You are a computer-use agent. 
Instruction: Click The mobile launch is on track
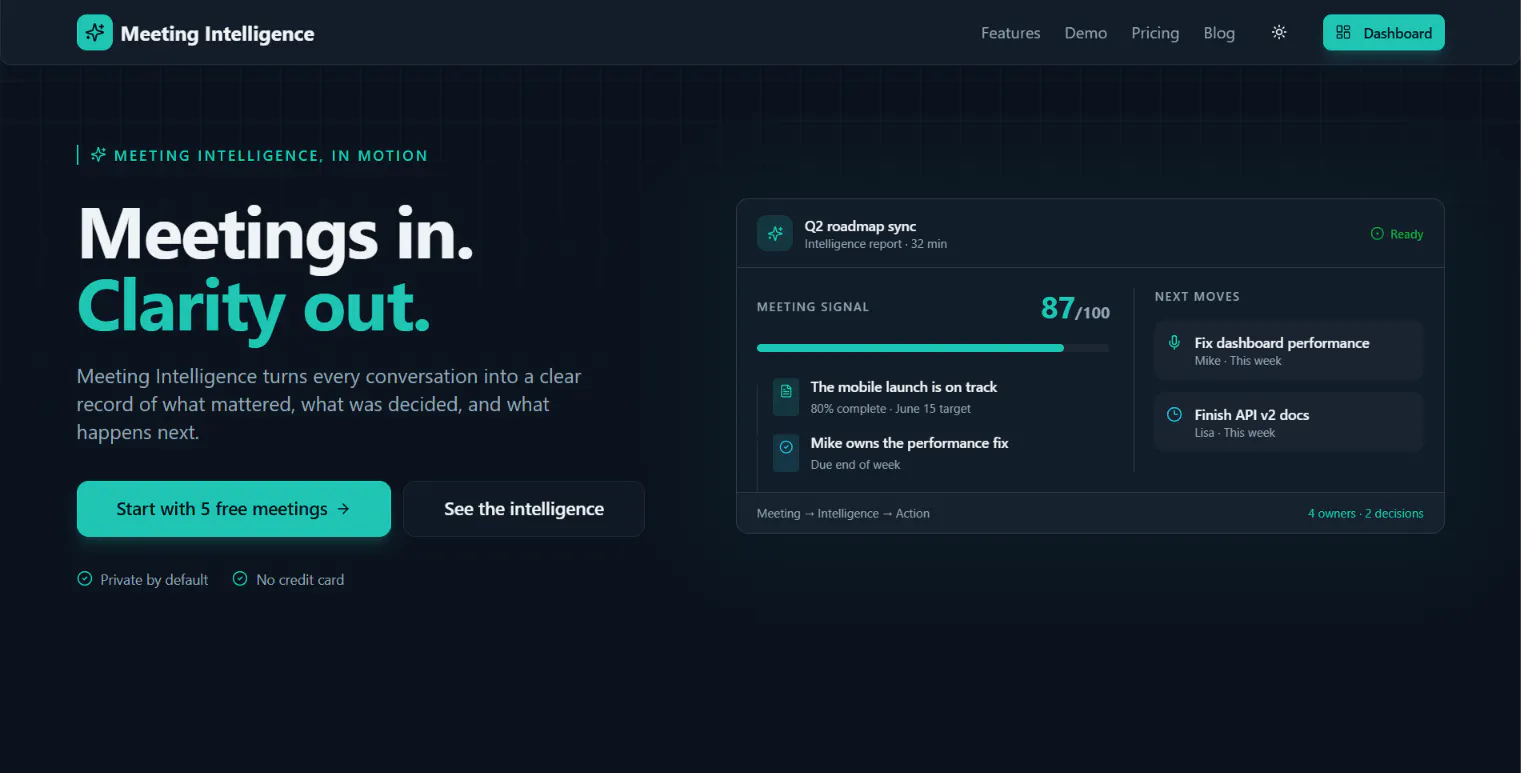click(904, 387)
